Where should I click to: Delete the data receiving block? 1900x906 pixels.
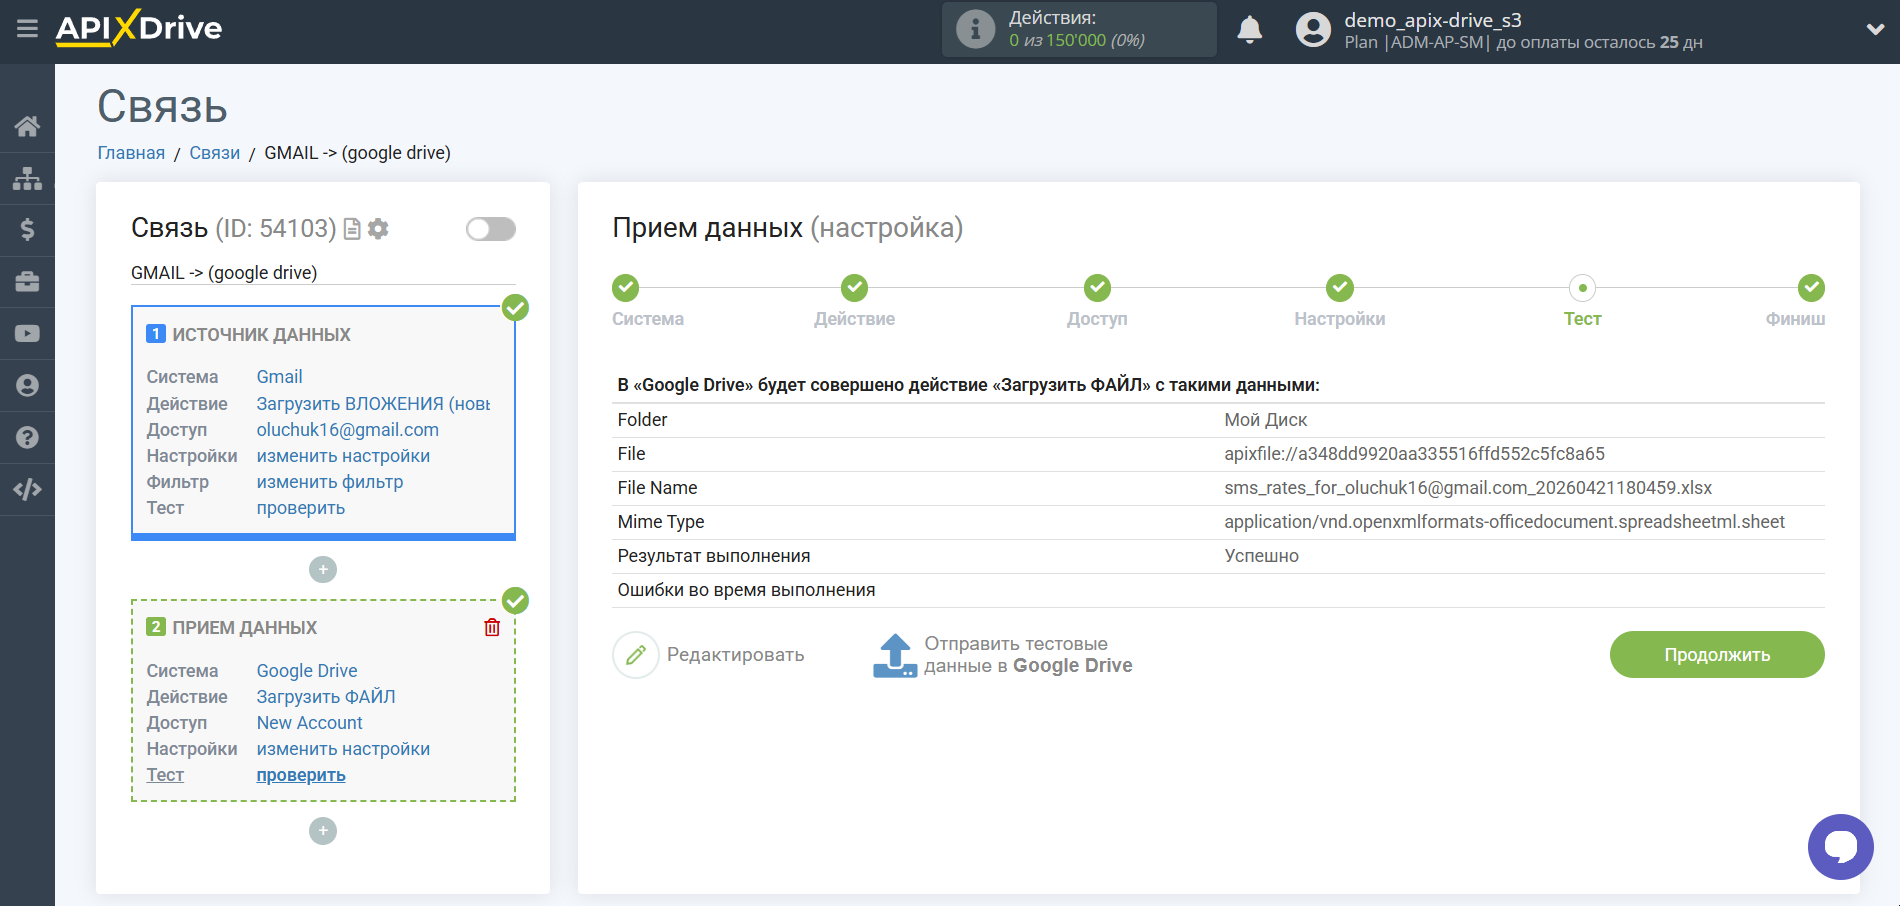[x=492, y=627]
